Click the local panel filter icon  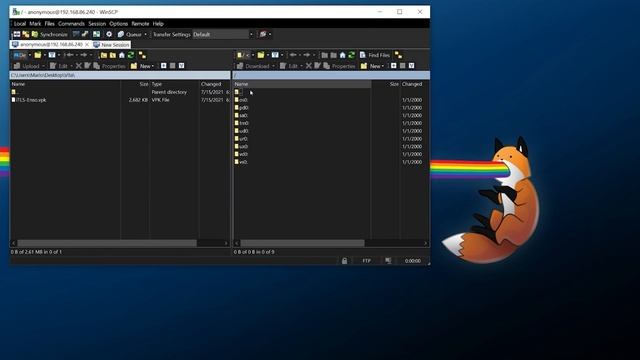click(x=52, y=55)
